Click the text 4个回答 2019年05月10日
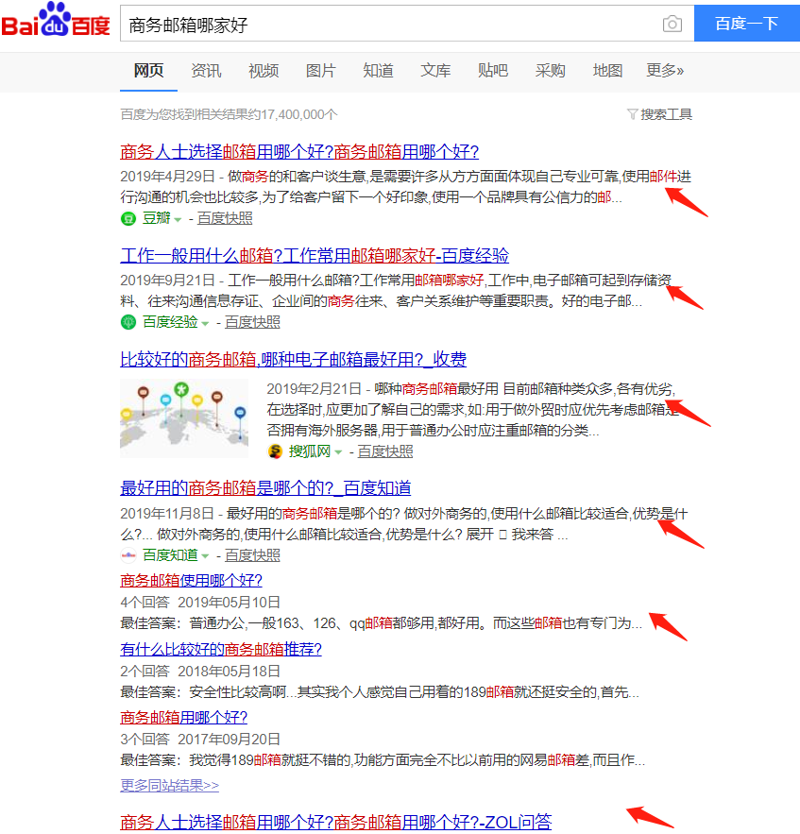 tap(200, 603)
